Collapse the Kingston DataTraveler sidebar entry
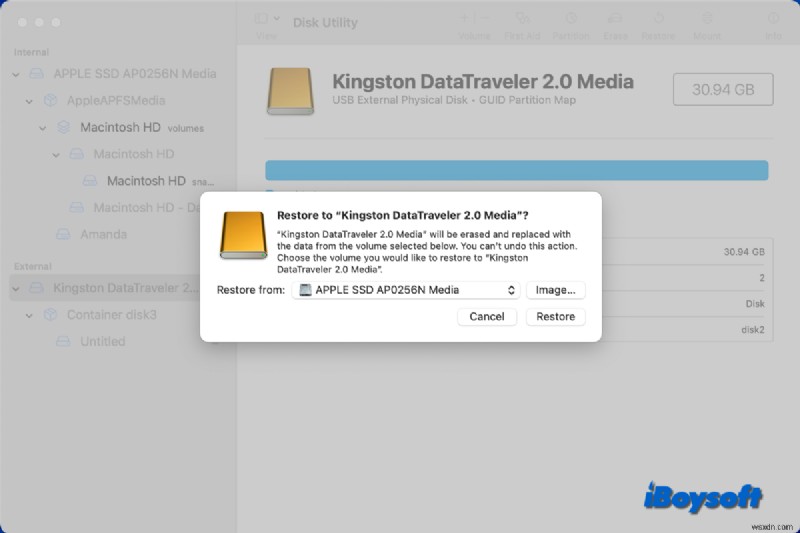The width and height of the screenshot is (800, 533). (16, 289)
